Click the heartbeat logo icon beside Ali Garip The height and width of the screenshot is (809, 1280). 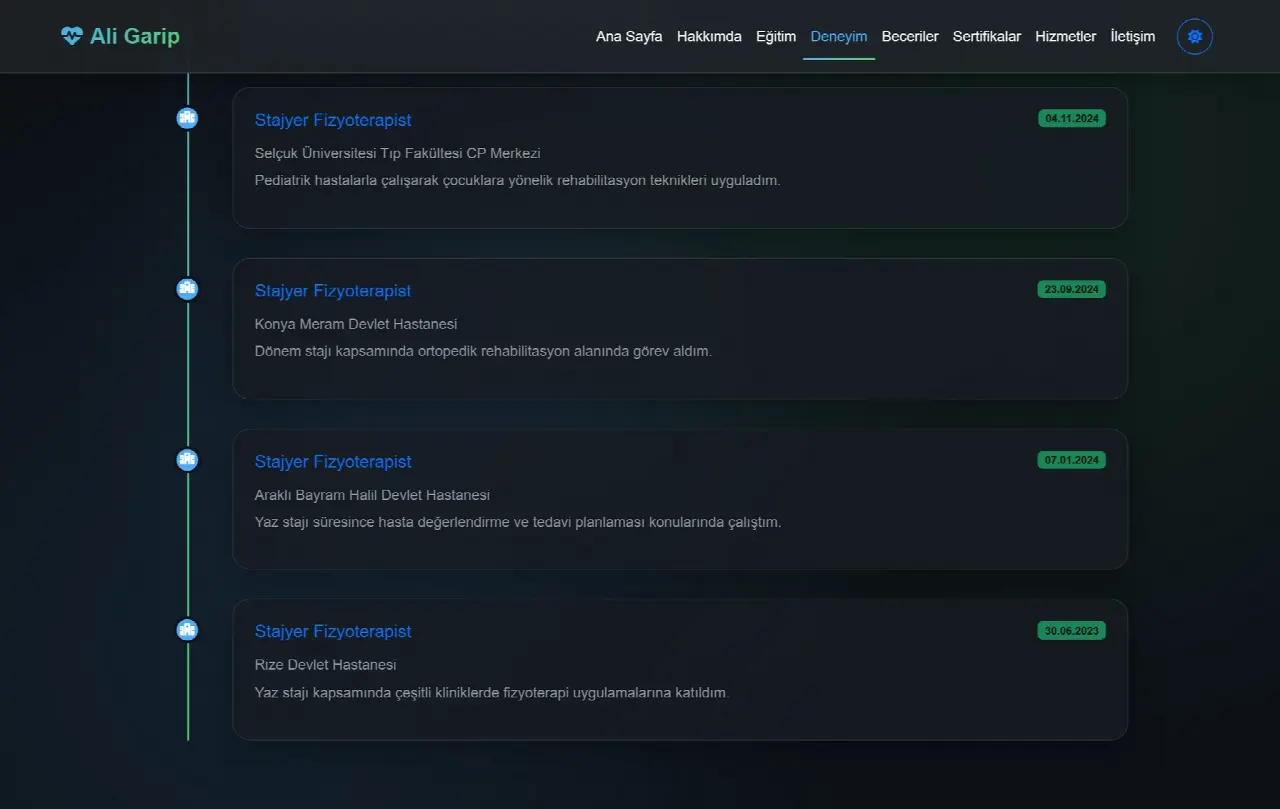click(x=71, y=36)
